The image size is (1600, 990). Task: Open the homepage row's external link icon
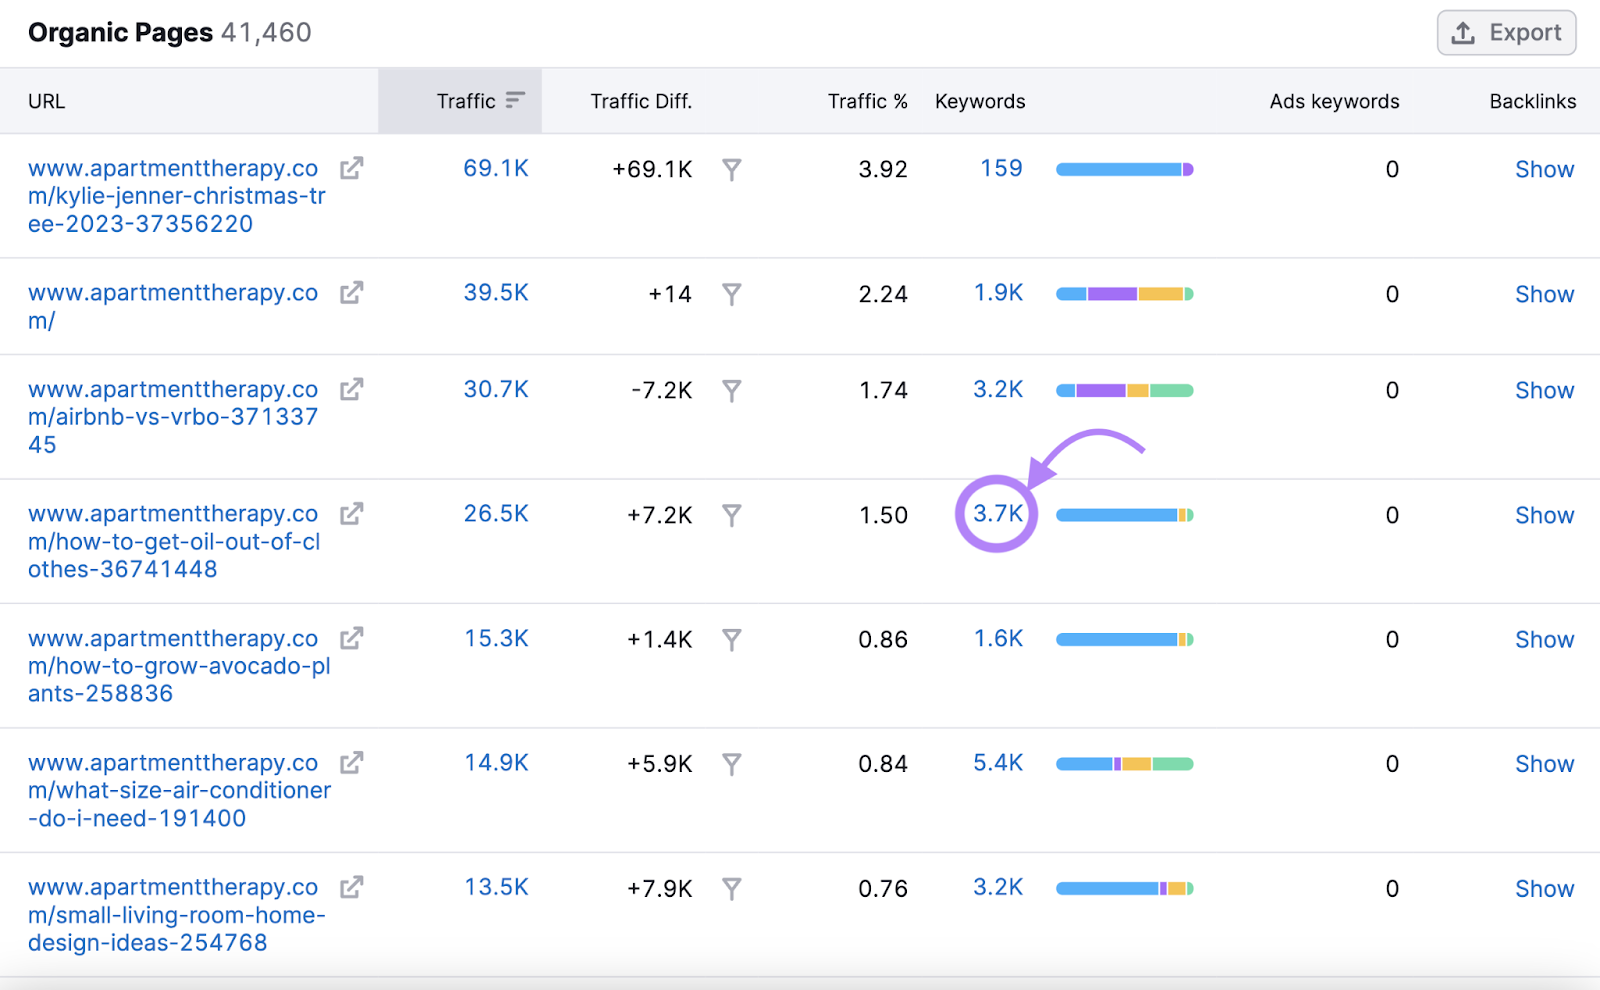[350, 293]
